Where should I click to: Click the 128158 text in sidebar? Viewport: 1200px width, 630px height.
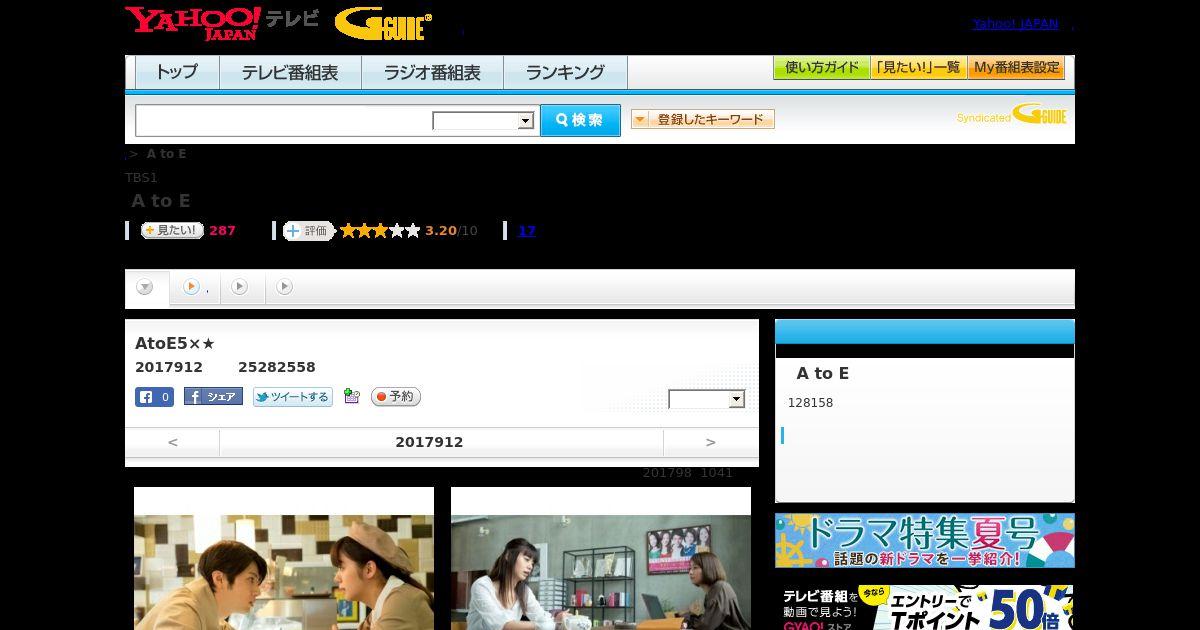pyautogui.click(x=810, y=403)
